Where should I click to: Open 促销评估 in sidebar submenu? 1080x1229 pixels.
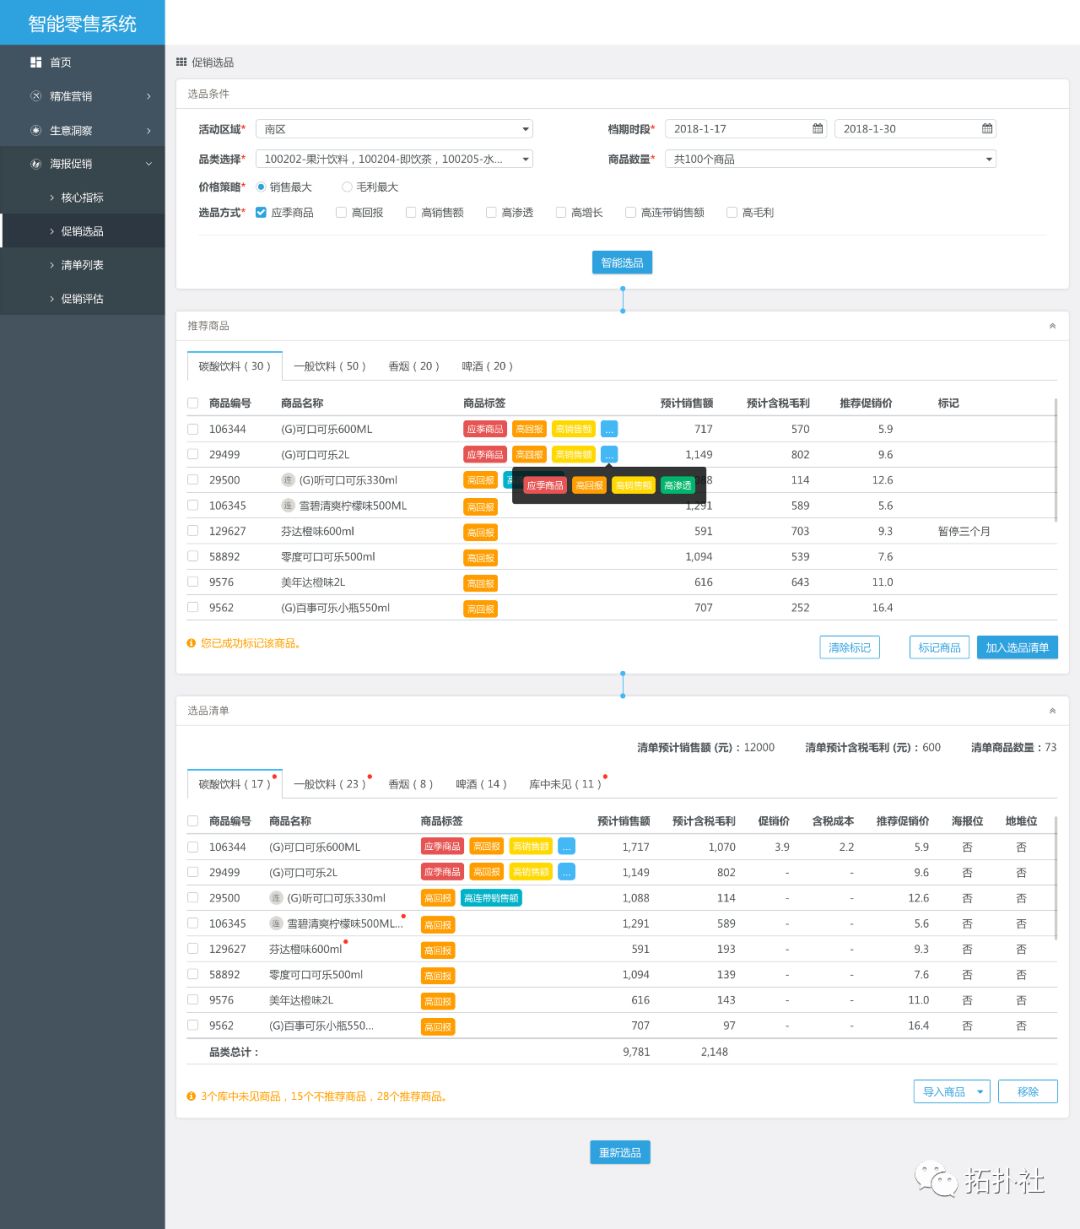[82, 299]
